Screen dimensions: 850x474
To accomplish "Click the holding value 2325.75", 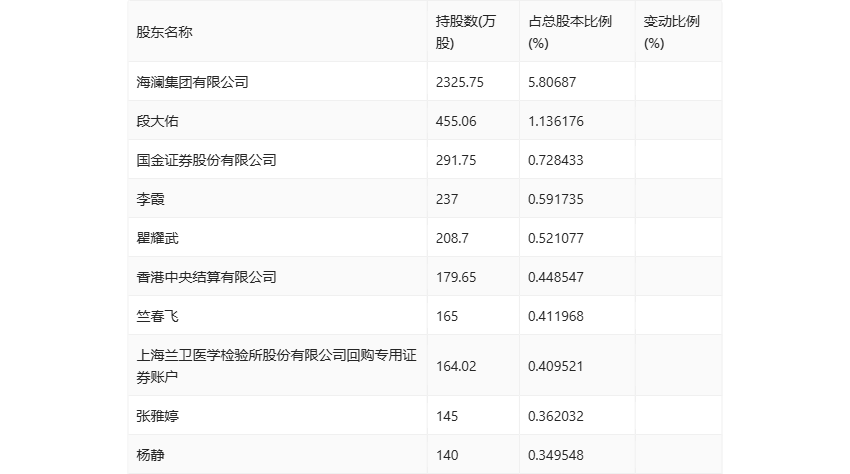I will pos(460,82).
